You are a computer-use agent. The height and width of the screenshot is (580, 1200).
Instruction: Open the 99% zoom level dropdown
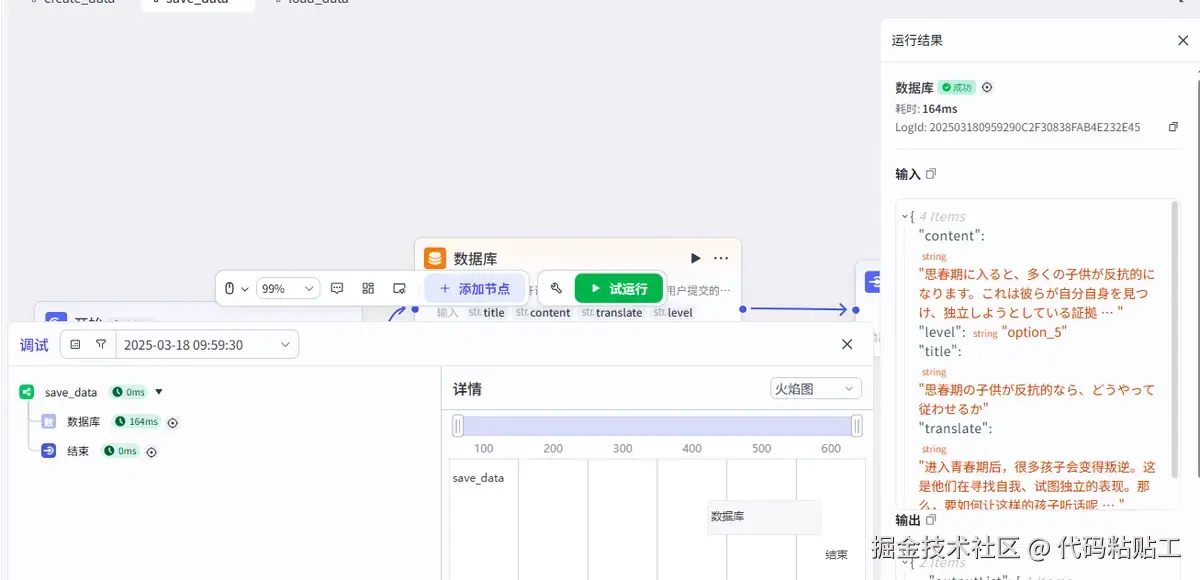point(288,288)
